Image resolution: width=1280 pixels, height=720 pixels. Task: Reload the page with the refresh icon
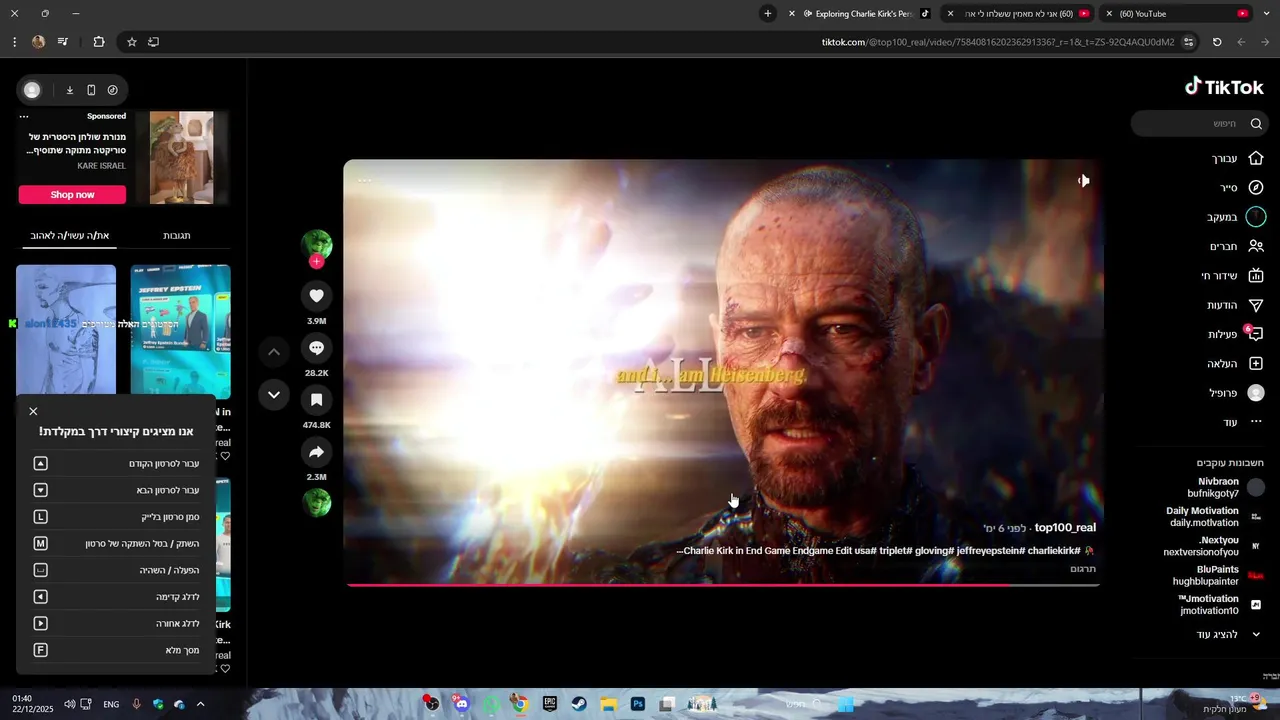[x=1217, y=42]
